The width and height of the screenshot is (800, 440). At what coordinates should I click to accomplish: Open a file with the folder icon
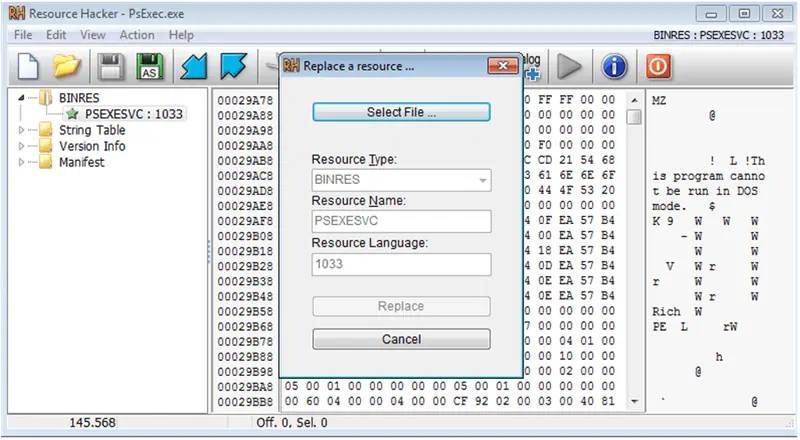tap(67, 66)
